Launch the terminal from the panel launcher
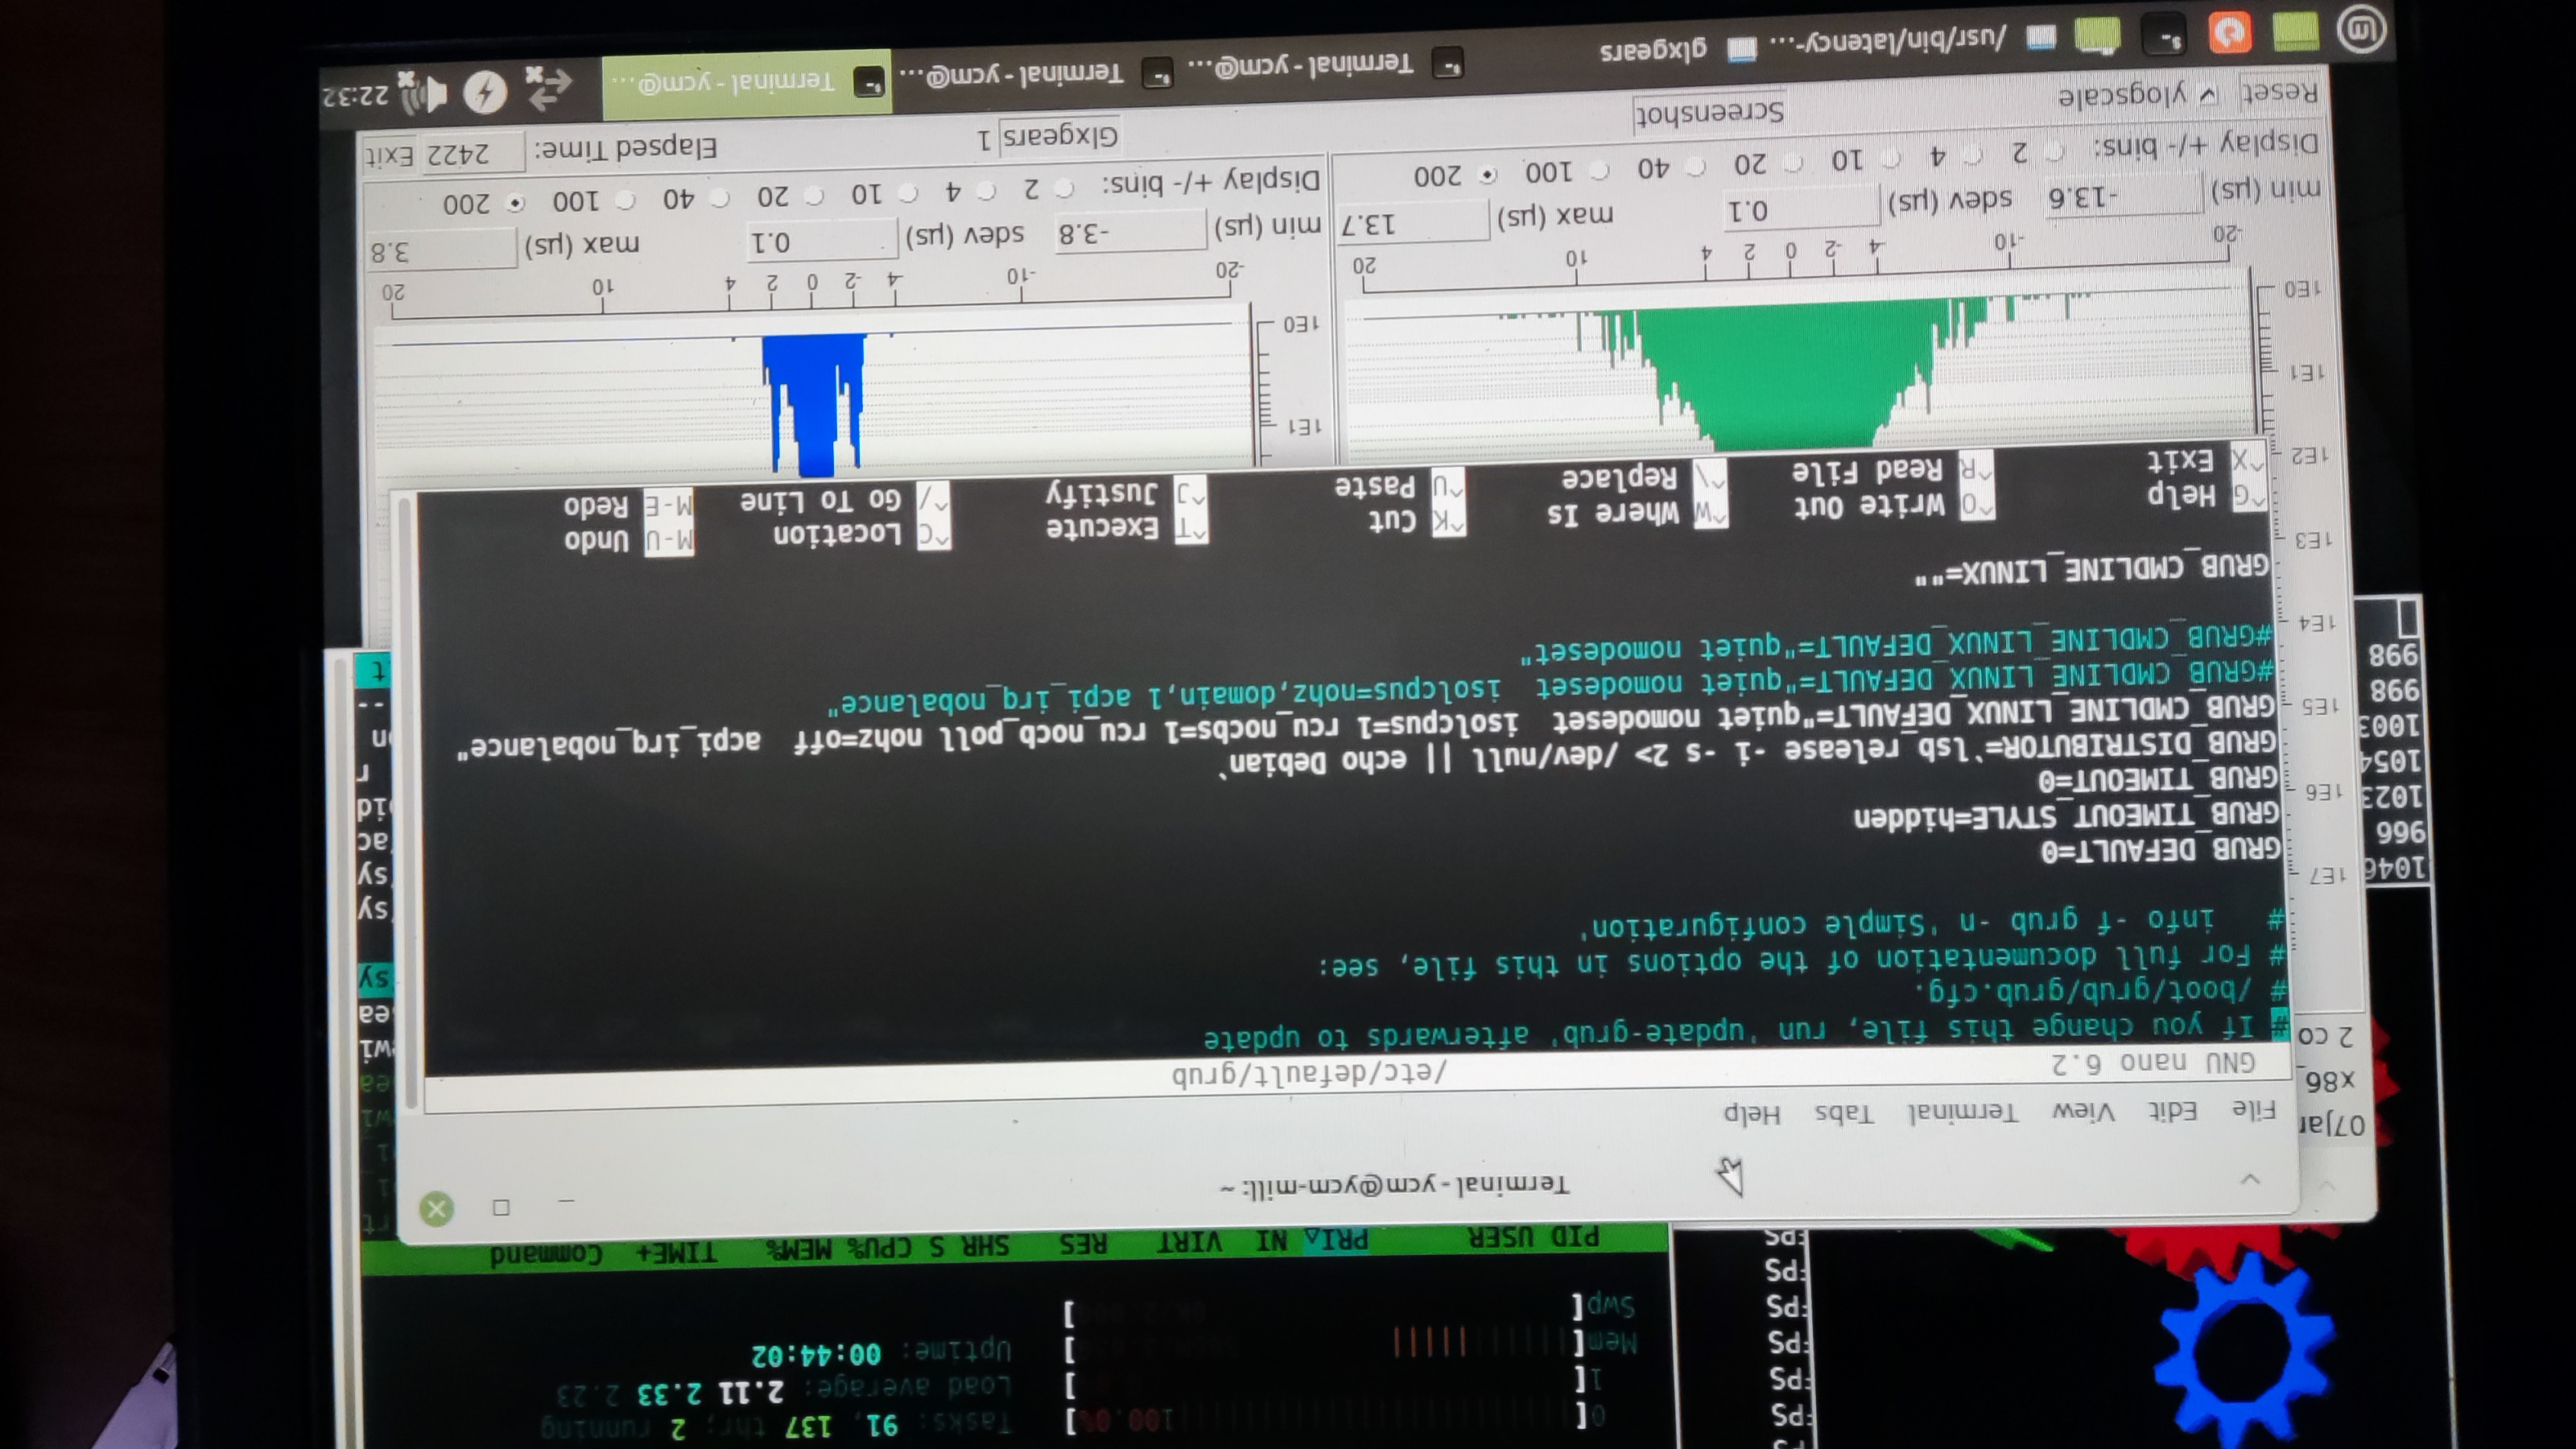The width and height of the screenshot is (2576, 1449). click(x=2165, y=36)
